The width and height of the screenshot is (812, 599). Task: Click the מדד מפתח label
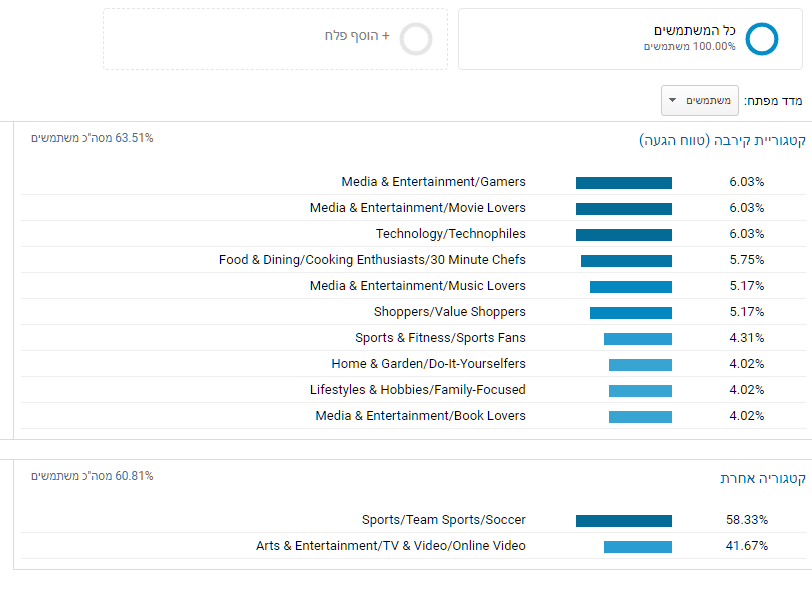tap(773, 101)
